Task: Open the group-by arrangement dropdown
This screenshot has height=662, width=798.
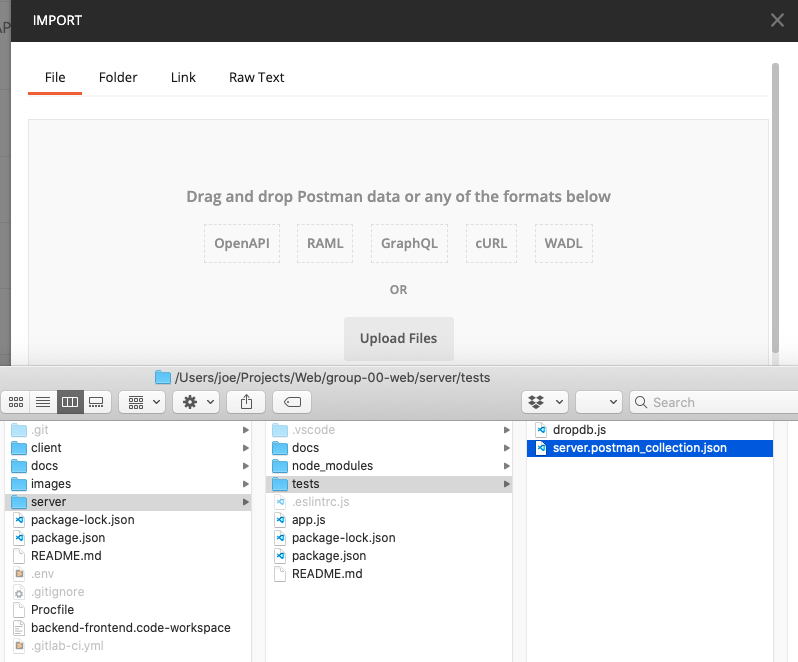Action: (142, 402)
